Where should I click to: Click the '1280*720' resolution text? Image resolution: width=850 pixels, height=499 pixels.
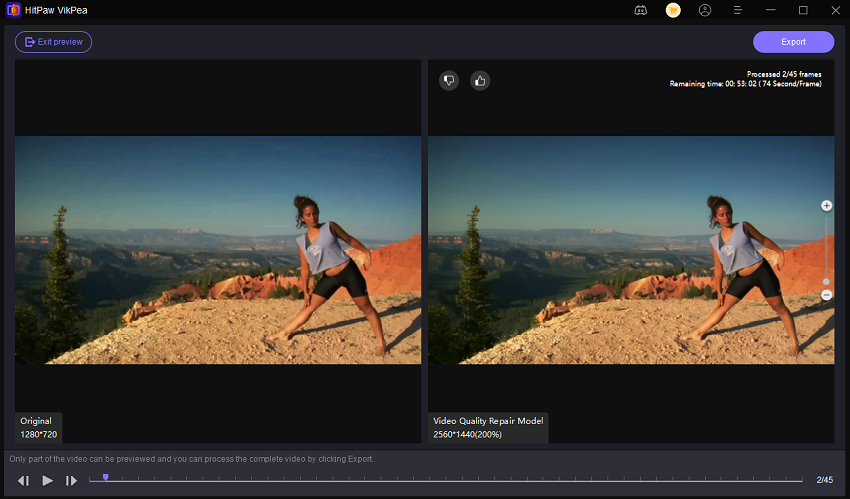(x=38, y=435)
